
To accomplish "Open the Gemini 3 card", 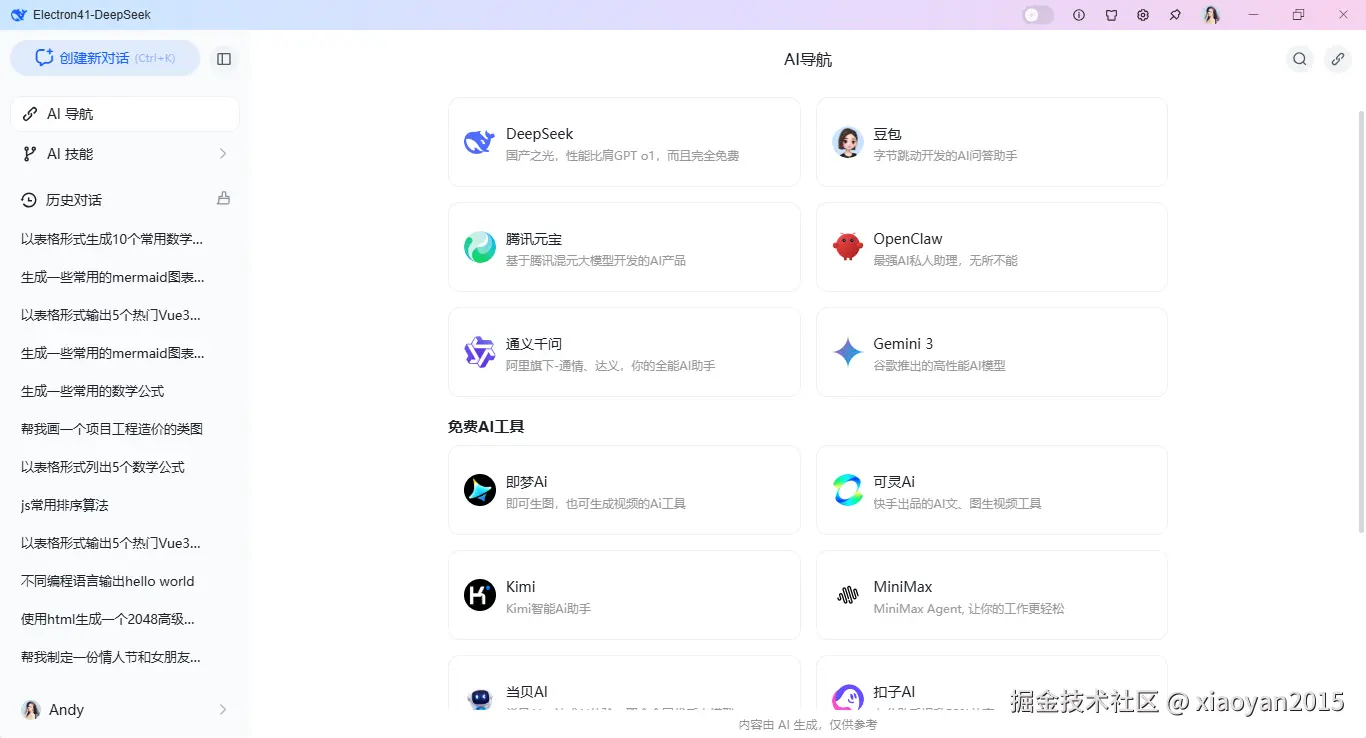I will tap(991, 352).
